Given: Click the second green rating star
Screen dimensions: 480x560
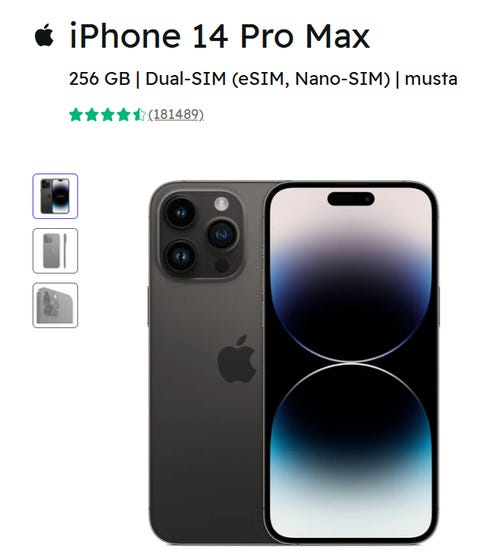Looking at the screenshot, I should 91,115.
